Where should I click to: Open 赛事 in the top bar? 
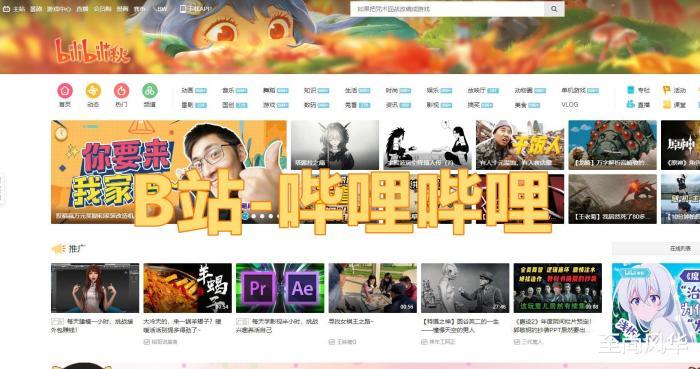[x=140, y=9]
